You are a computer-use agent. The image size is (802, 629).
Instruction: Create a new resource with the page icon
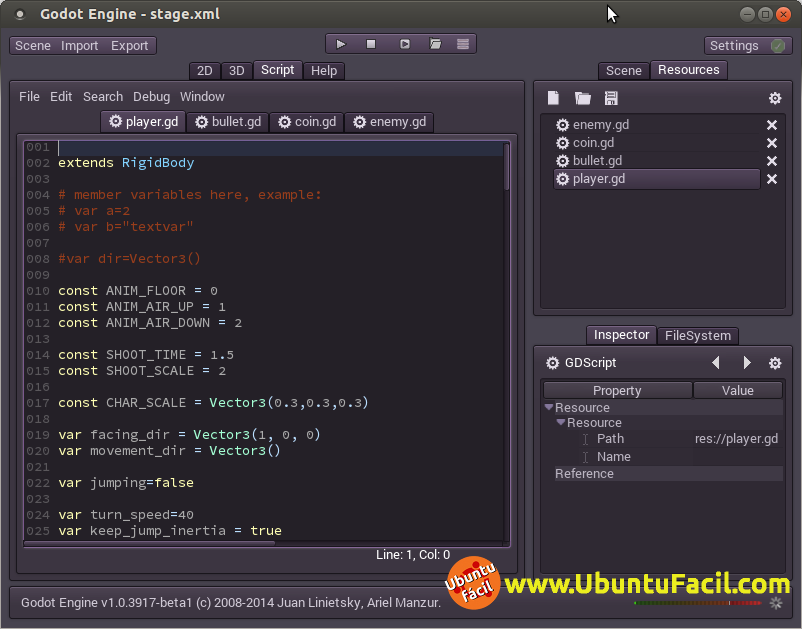553,98
